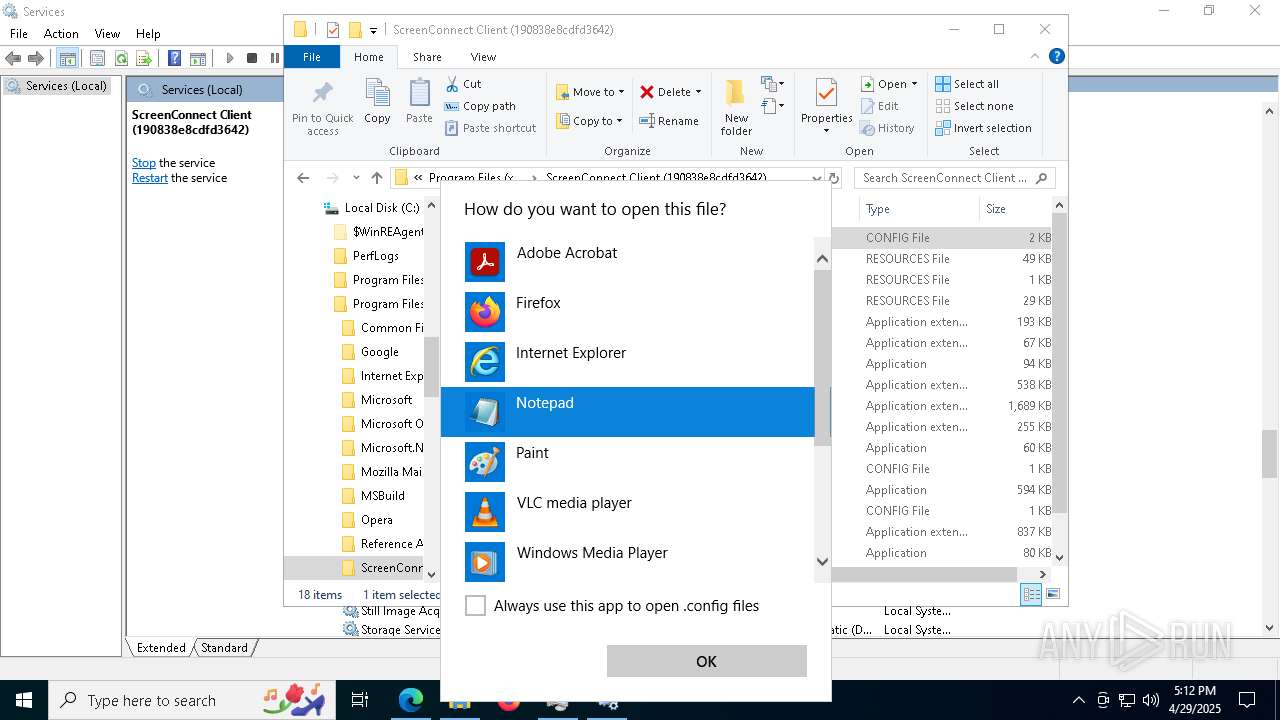Screen dimensions: 1280x720
Task: Switch to large icons view button
Action: pyautogui.click(x=1052, y=594)
